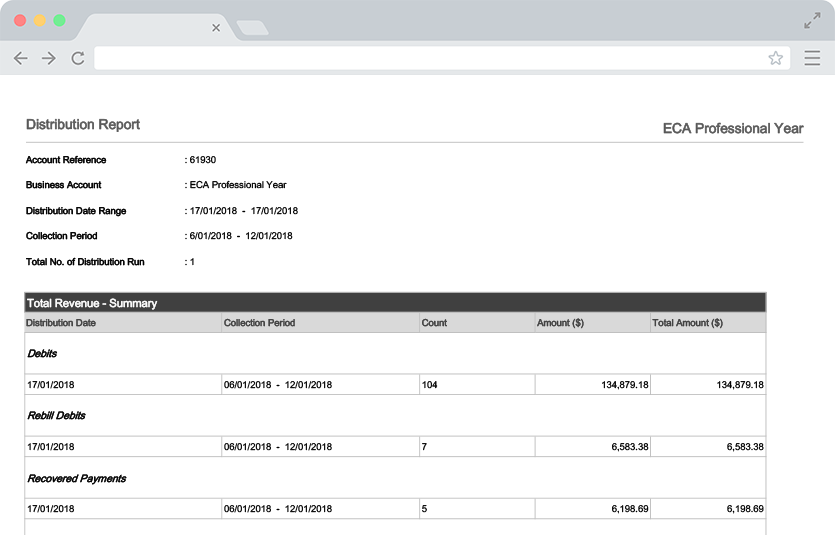This screenshot has height=535, width=835.
Task: Select Debits total amount 134,879.18
Action: coord(740,385)
